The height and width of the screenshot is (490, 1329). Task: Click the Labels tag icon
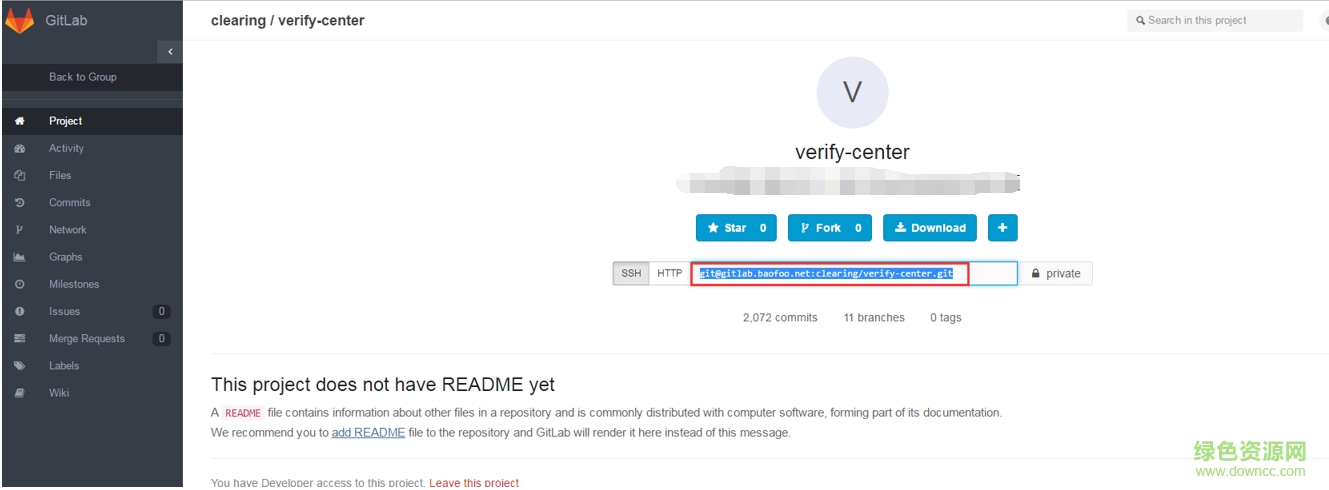(x=19, y=366)
